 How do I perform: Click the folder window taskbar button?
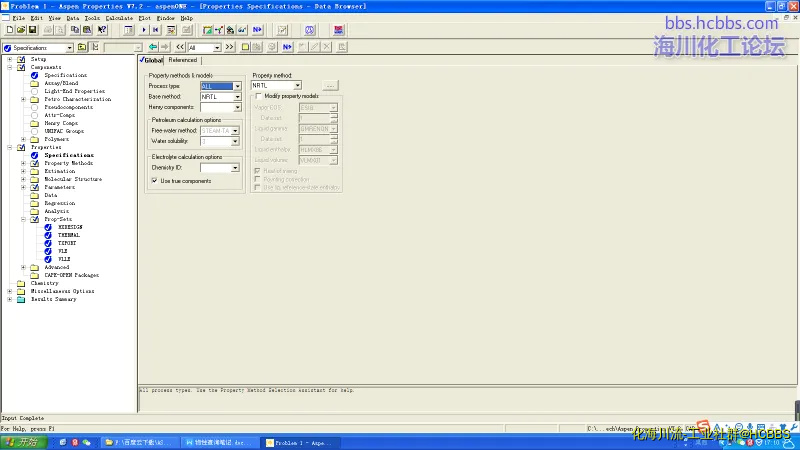tap(140, 443)
